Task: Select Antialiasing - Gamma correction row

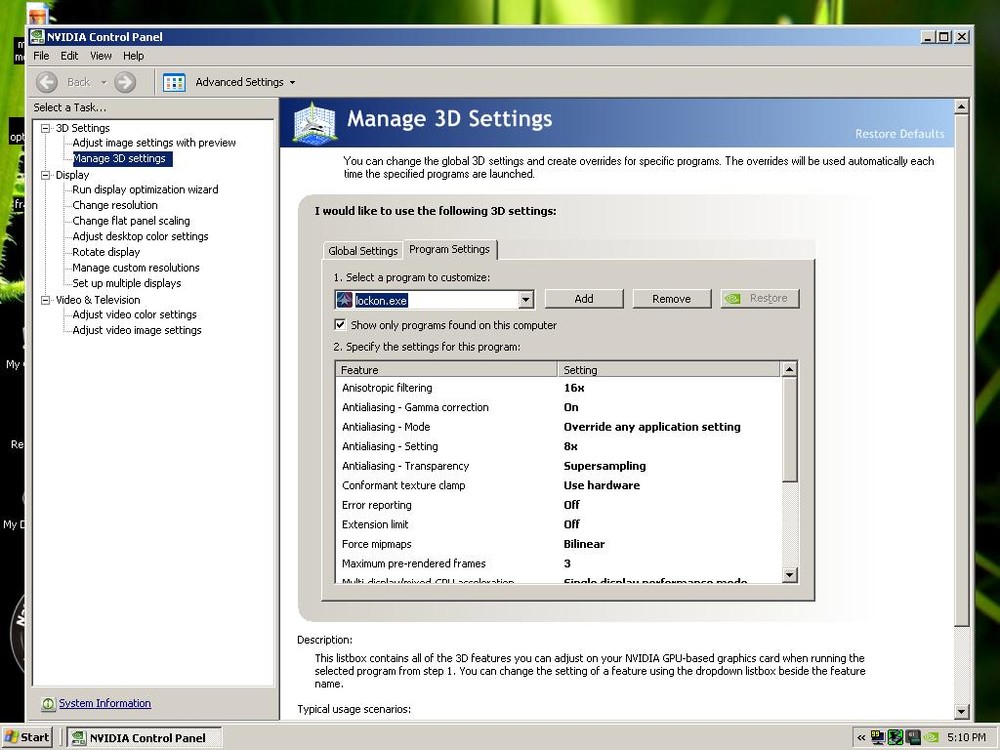Action: point(558,407)
